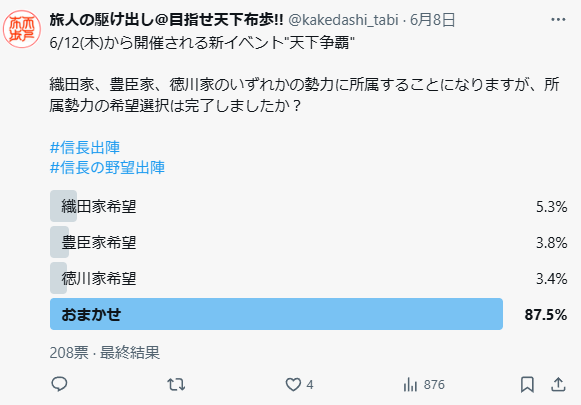Screen dimensions: 581x405
Task: Select the 織田家希望 poll option
Action: (x=308, y=206)
